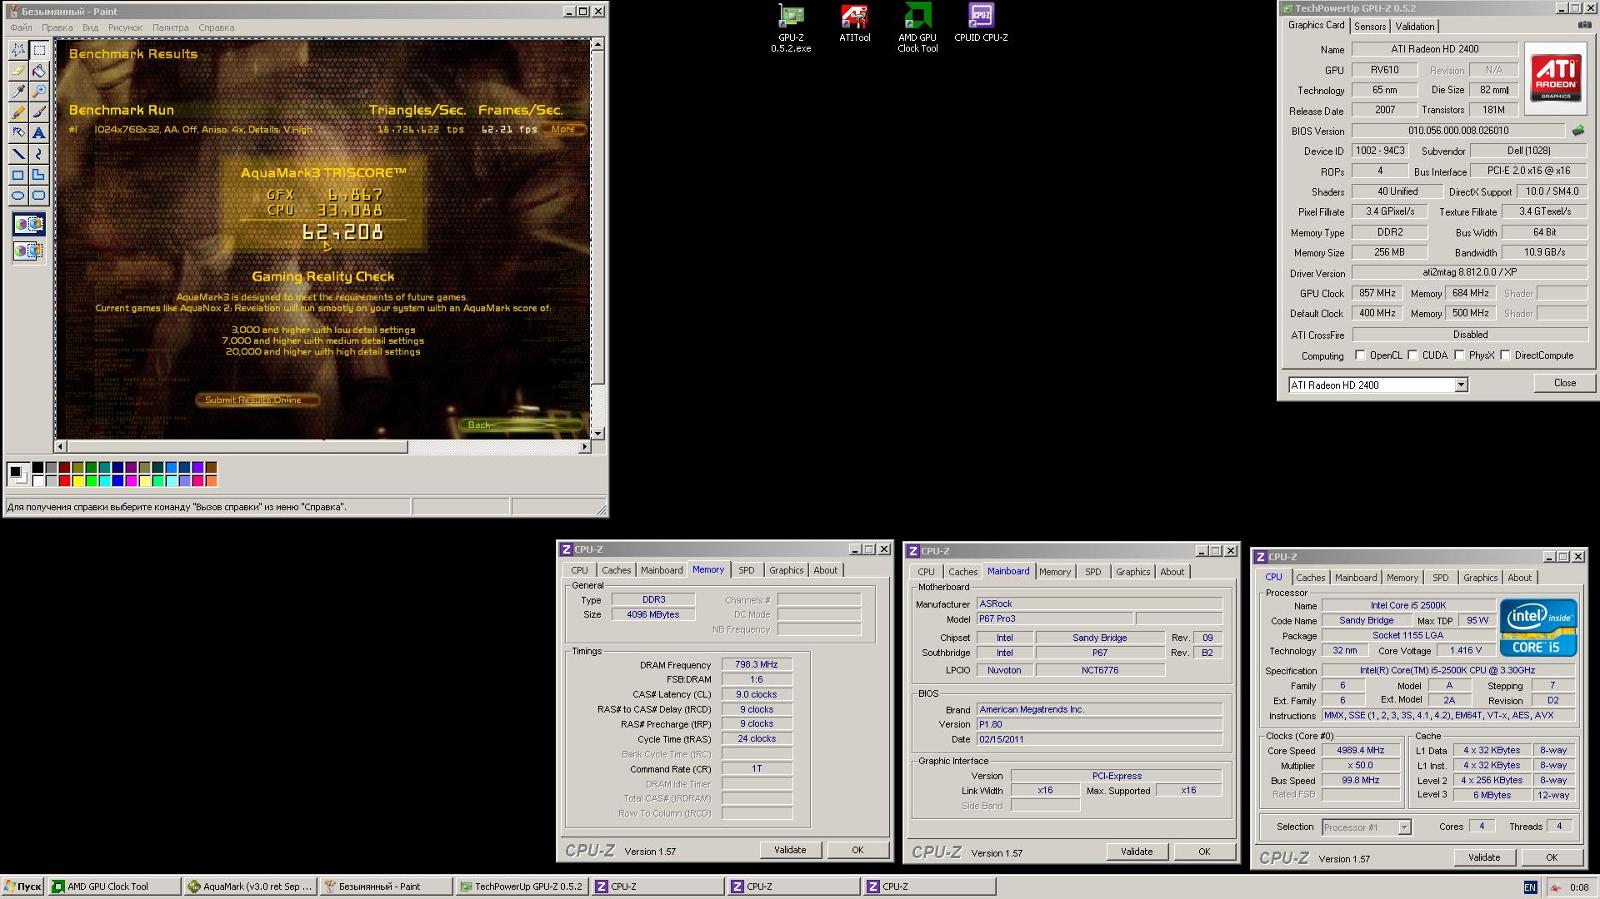Select the free-form select tool in Paint
The height and width of the screenshot is (899, 1600).
click(18, 49)
